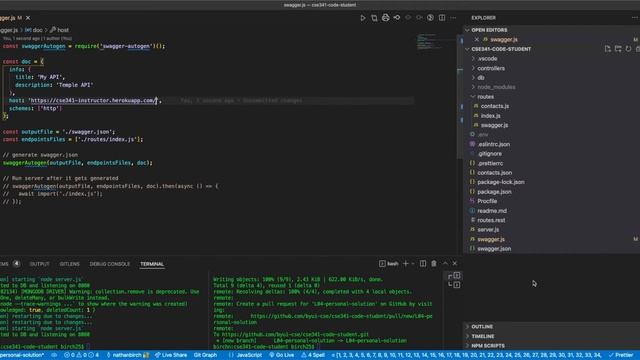Split the terminal panel
This screenshot has width=640, height=360.
(423, 264)
